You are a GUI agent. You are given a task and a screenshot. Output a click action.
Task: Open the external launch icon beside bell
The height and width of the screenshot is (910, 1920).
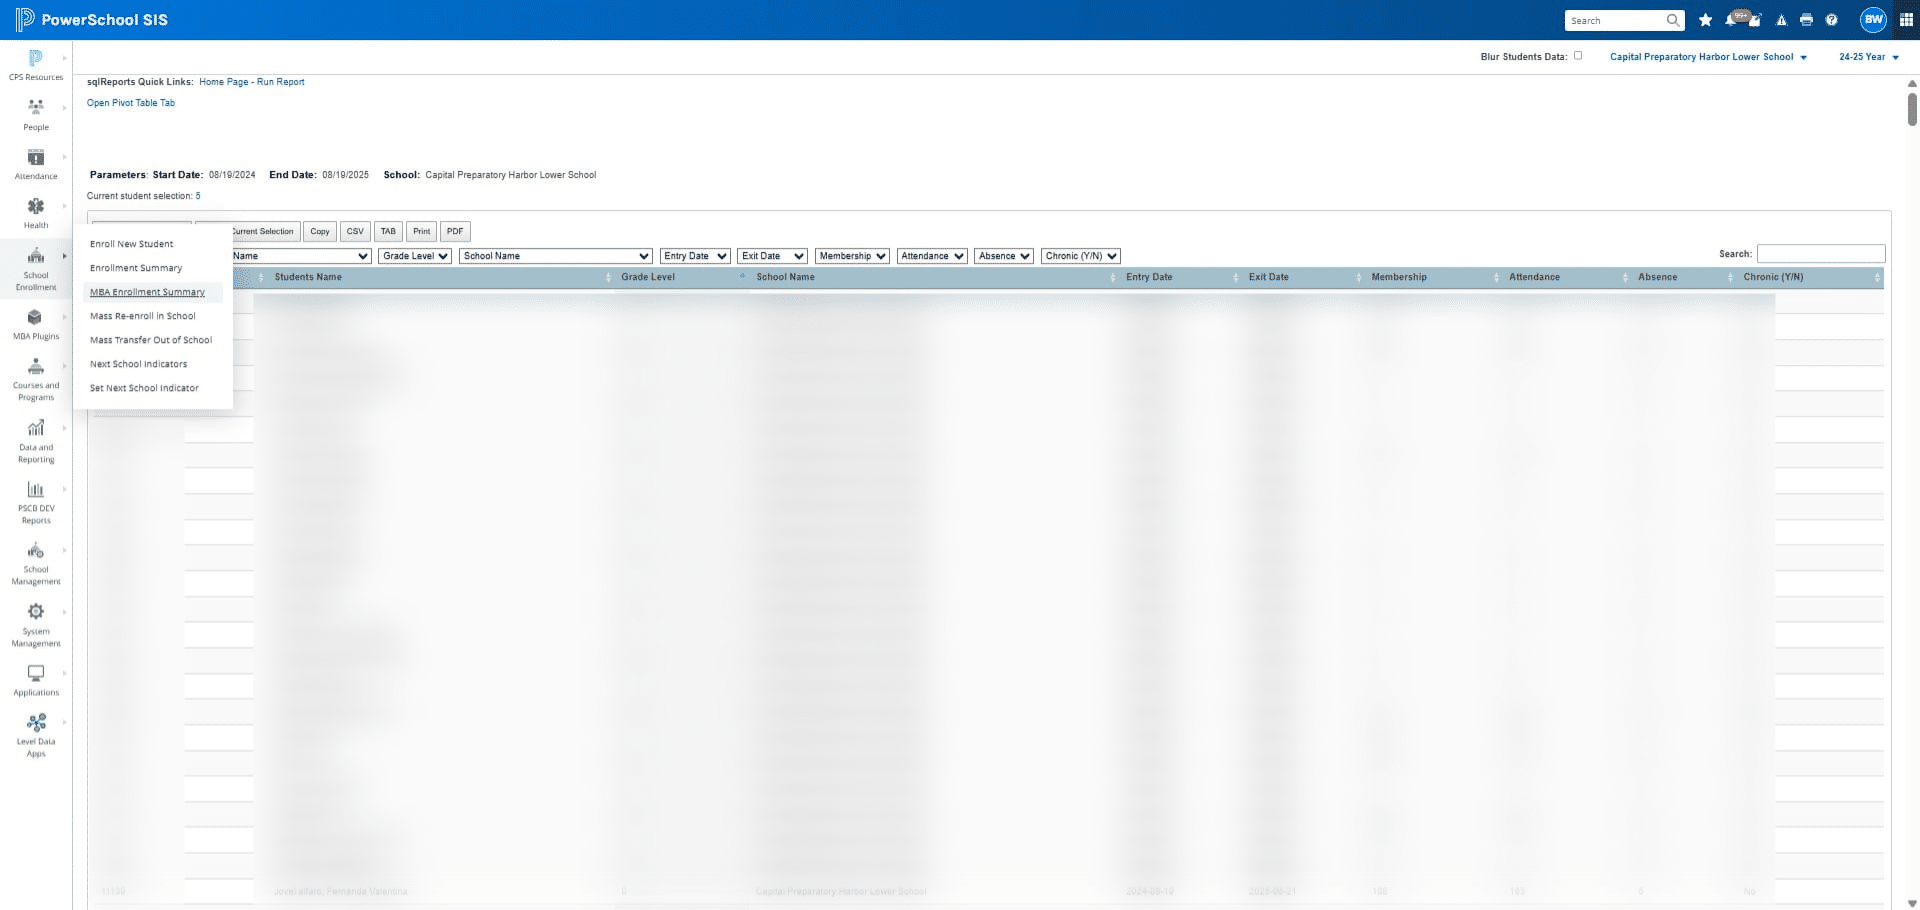pyautogui.click(x=1755, y=20)
